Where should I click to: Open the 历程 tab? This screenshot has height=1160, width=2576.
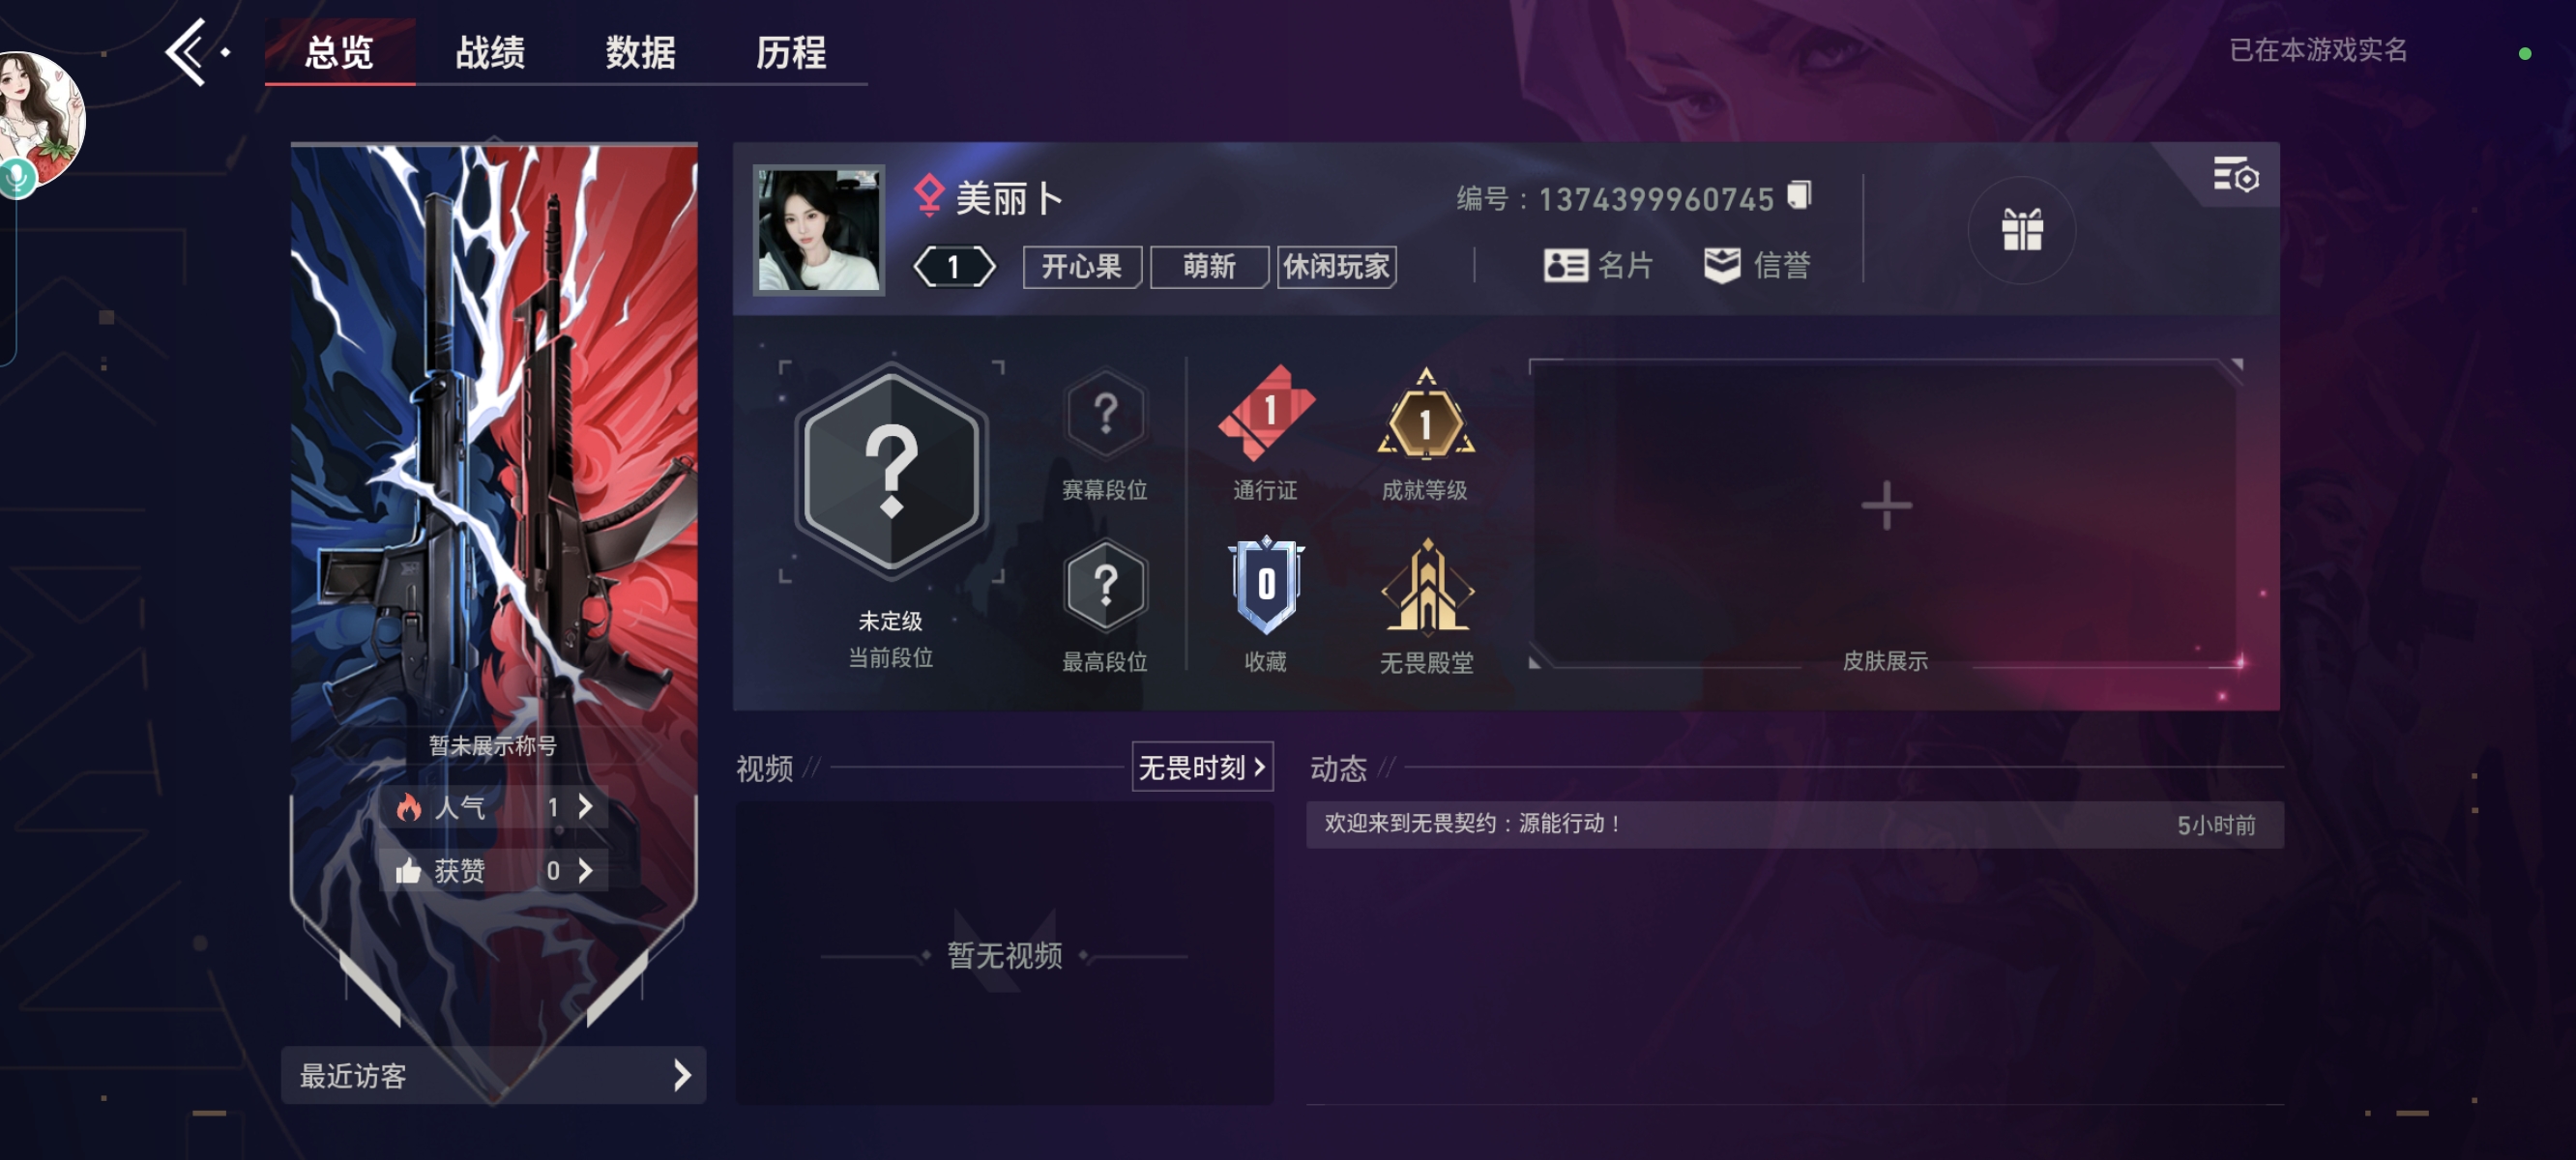pyautogui.click(x=791, y=52)
